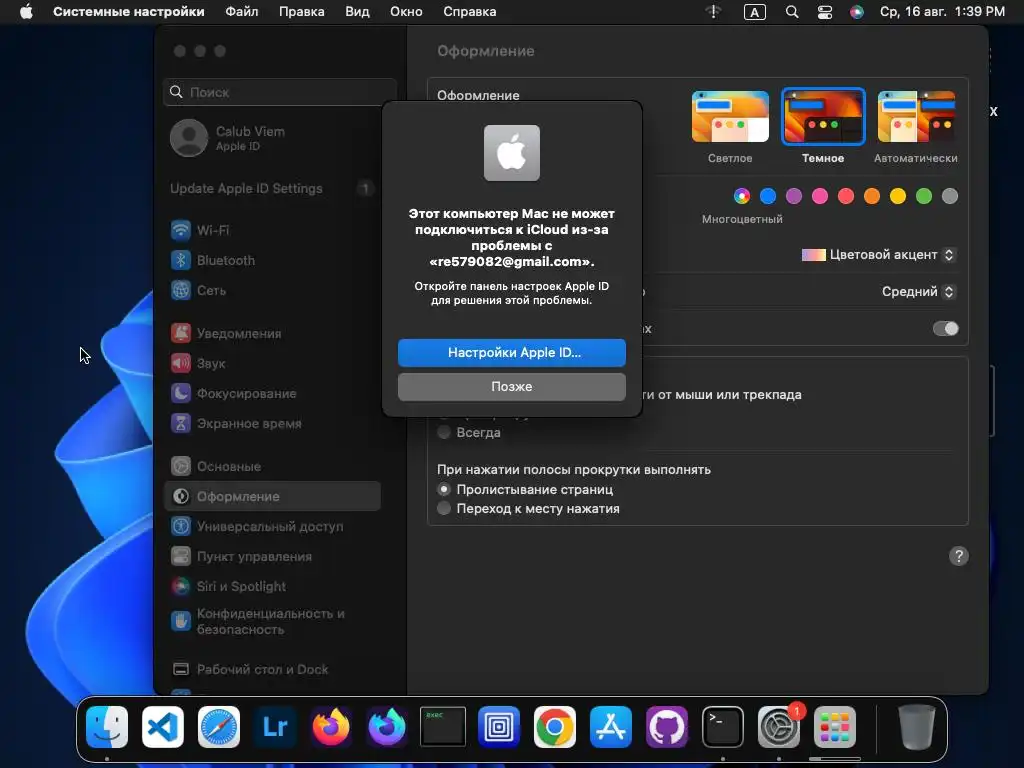Toggle the wallpaper tinting switch

946,328
